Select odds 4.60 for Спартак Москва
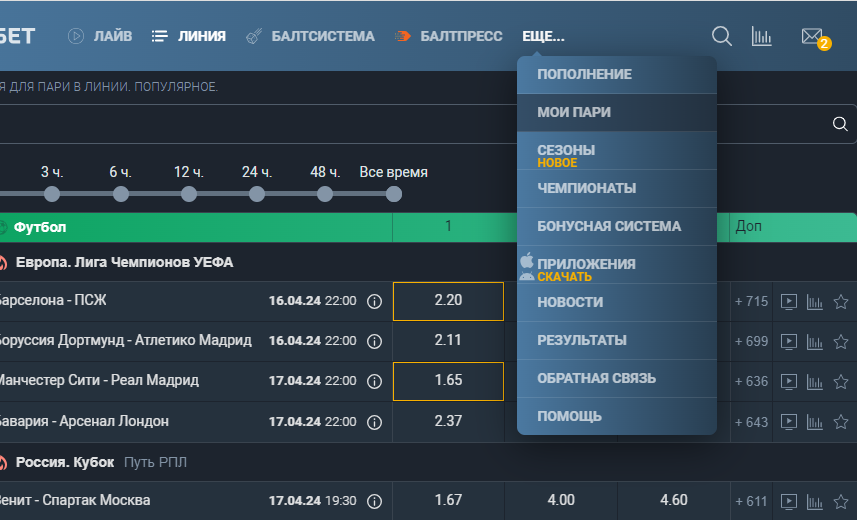Image resolution: width=857 pixels, height=520 pixels. pyautogui.click(x=673, y=501)
